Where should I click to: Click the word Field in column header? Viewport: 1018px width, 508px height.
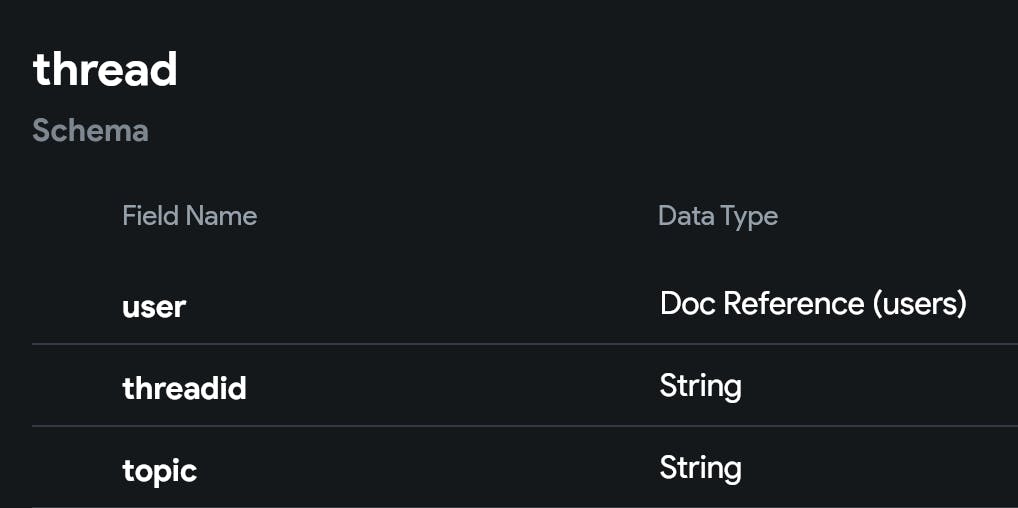(x=150, y=216)
